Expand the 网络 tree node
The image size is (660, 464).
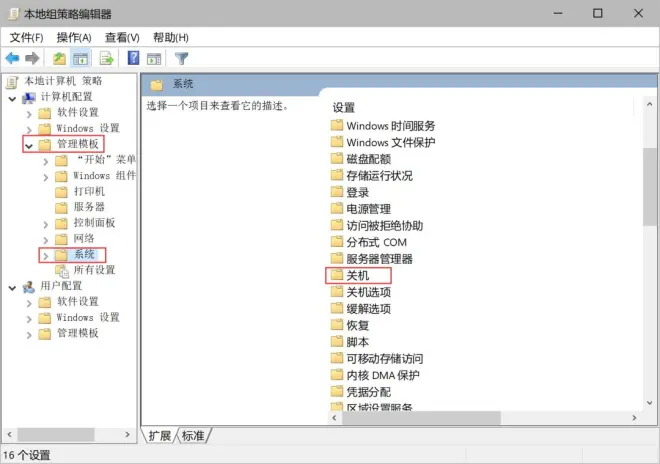pos(46,240)
